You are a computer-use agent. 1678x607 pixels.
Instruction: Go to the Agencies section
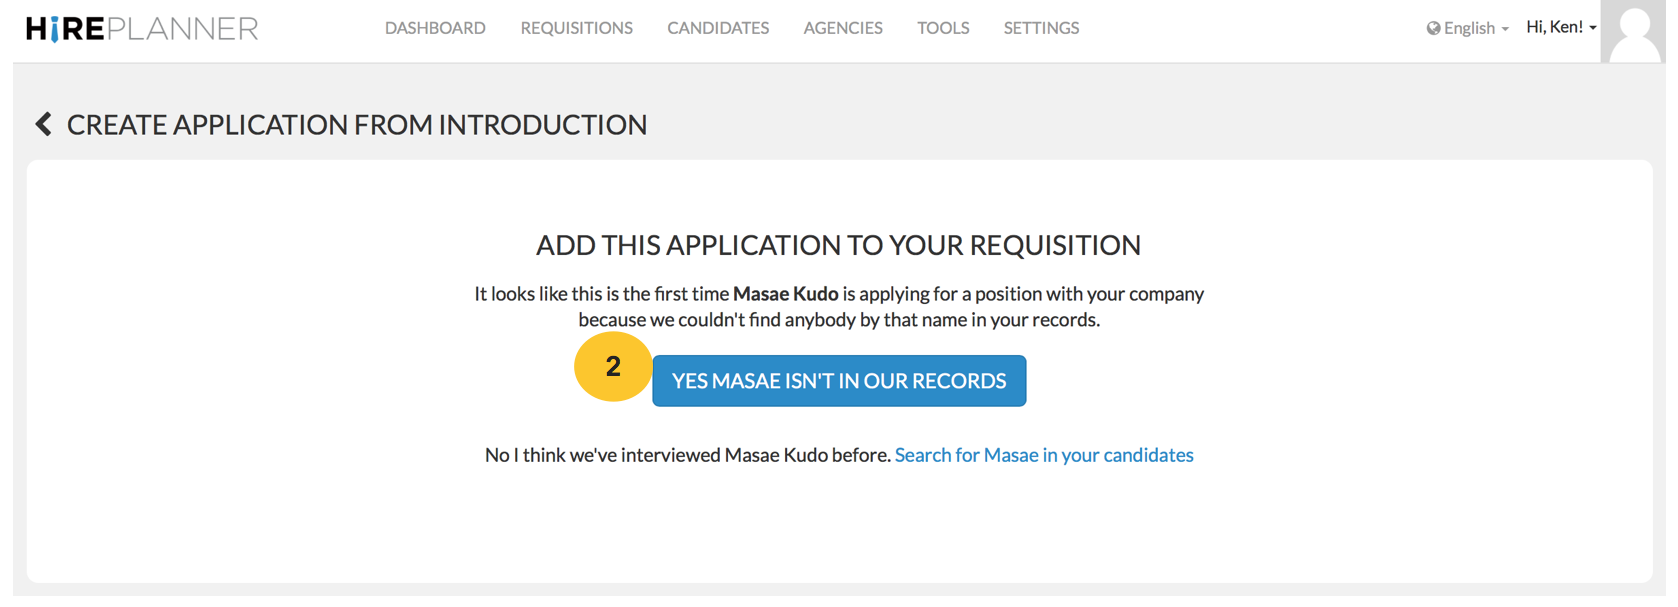[x=843, y=28]
